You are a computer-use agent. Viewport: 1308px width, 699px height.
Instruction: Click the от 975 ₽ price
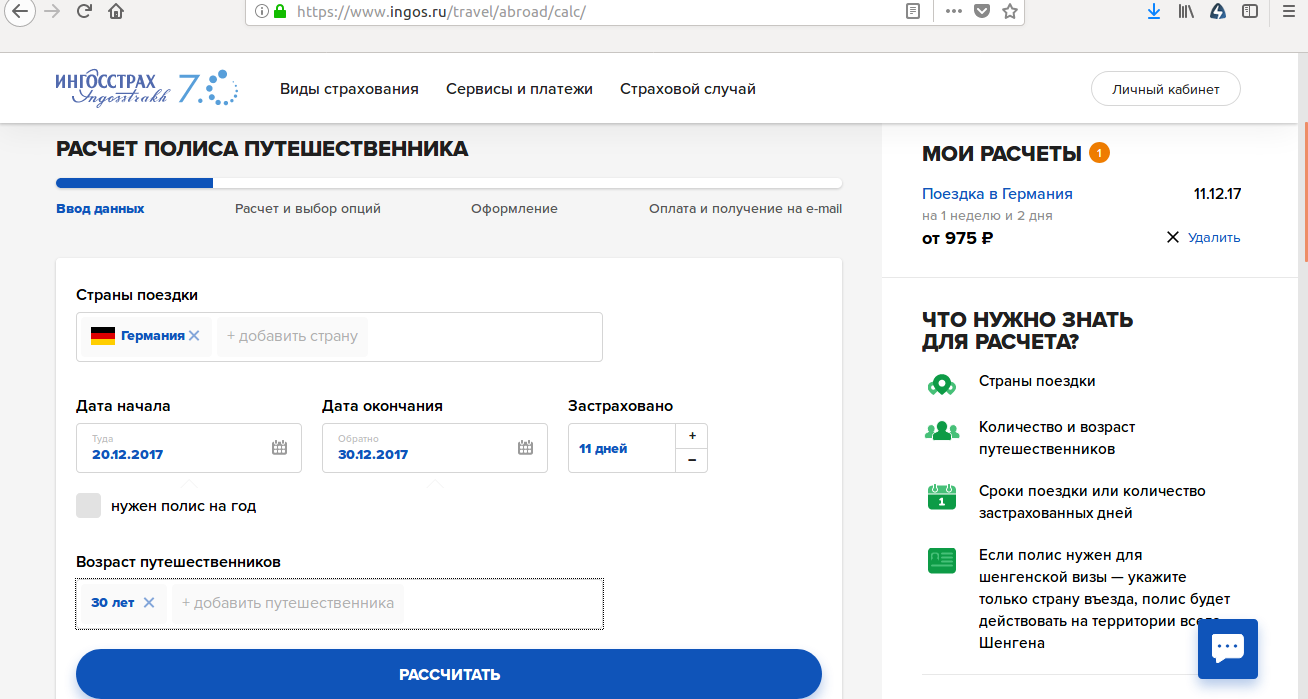click(x=957, y=238)
